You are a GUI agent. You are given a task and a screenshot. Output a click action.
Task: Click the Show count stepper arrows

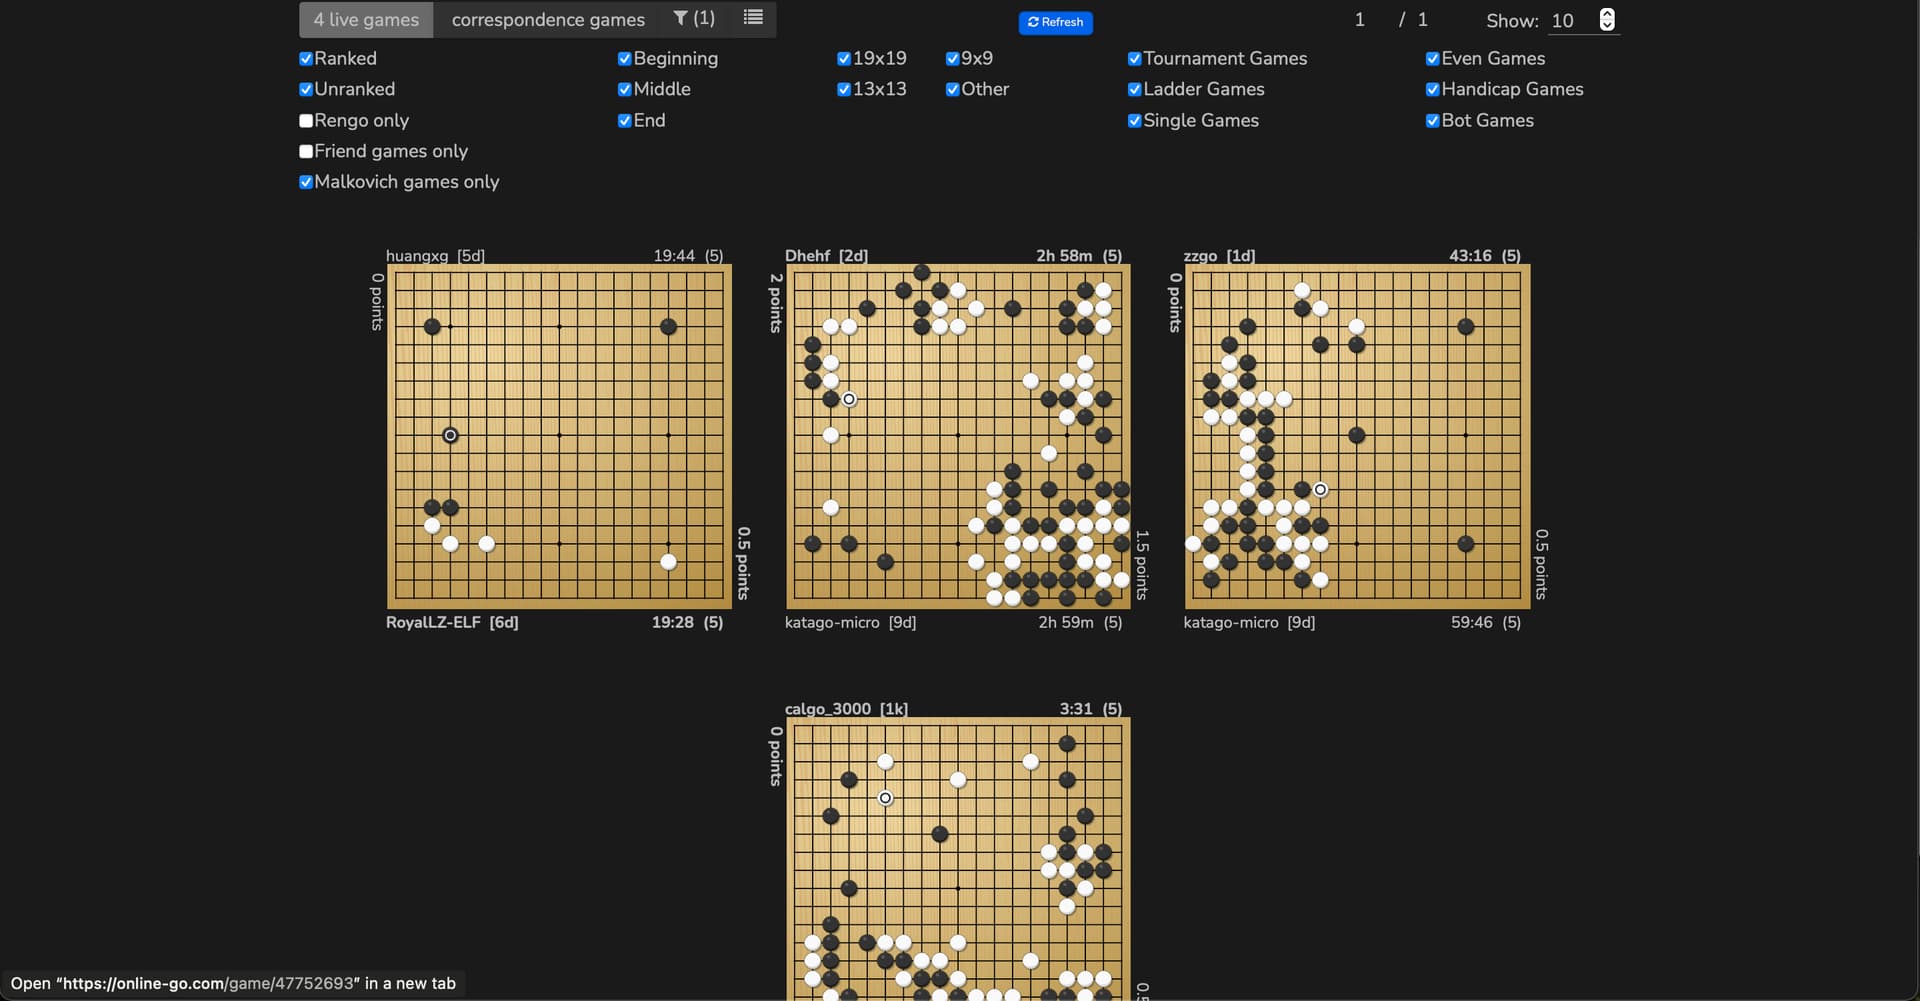click(x=1607, y=20)
